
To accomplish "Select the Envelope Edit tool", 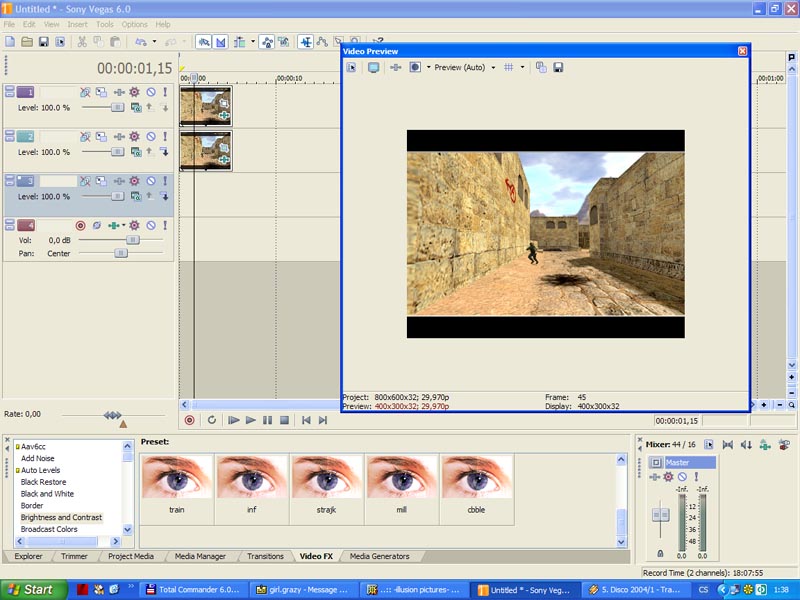I will tap(322, 42).
